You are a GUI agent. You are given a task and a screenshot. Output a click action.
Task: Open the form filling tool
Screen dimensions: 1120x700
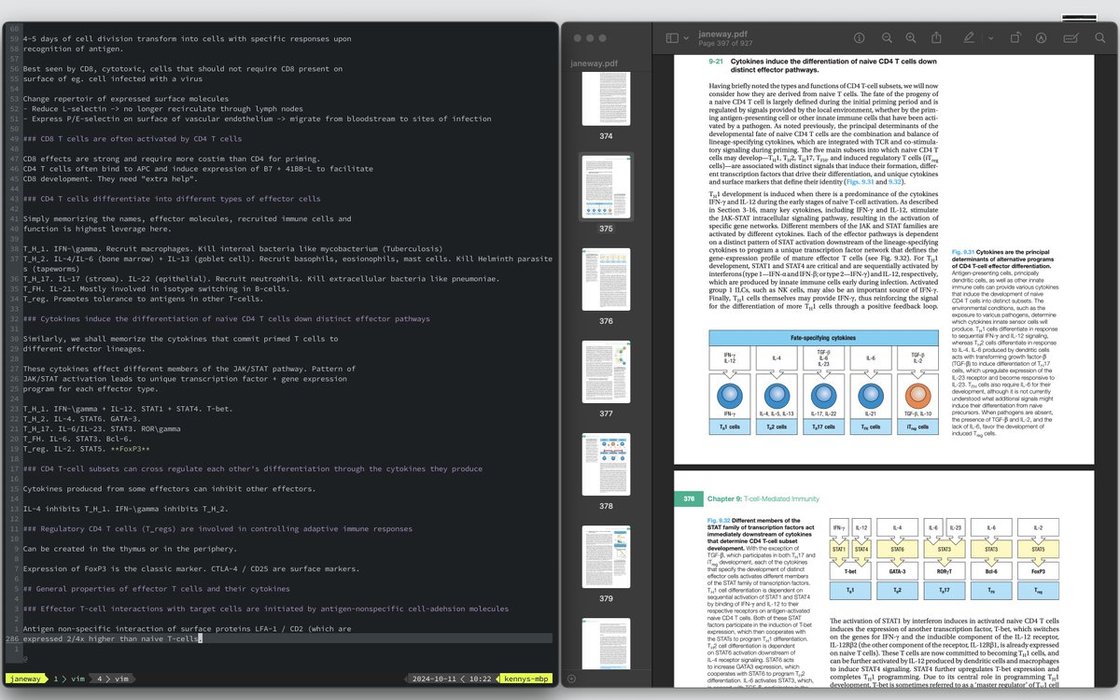pyautogui.click(x=1071, y=38)
